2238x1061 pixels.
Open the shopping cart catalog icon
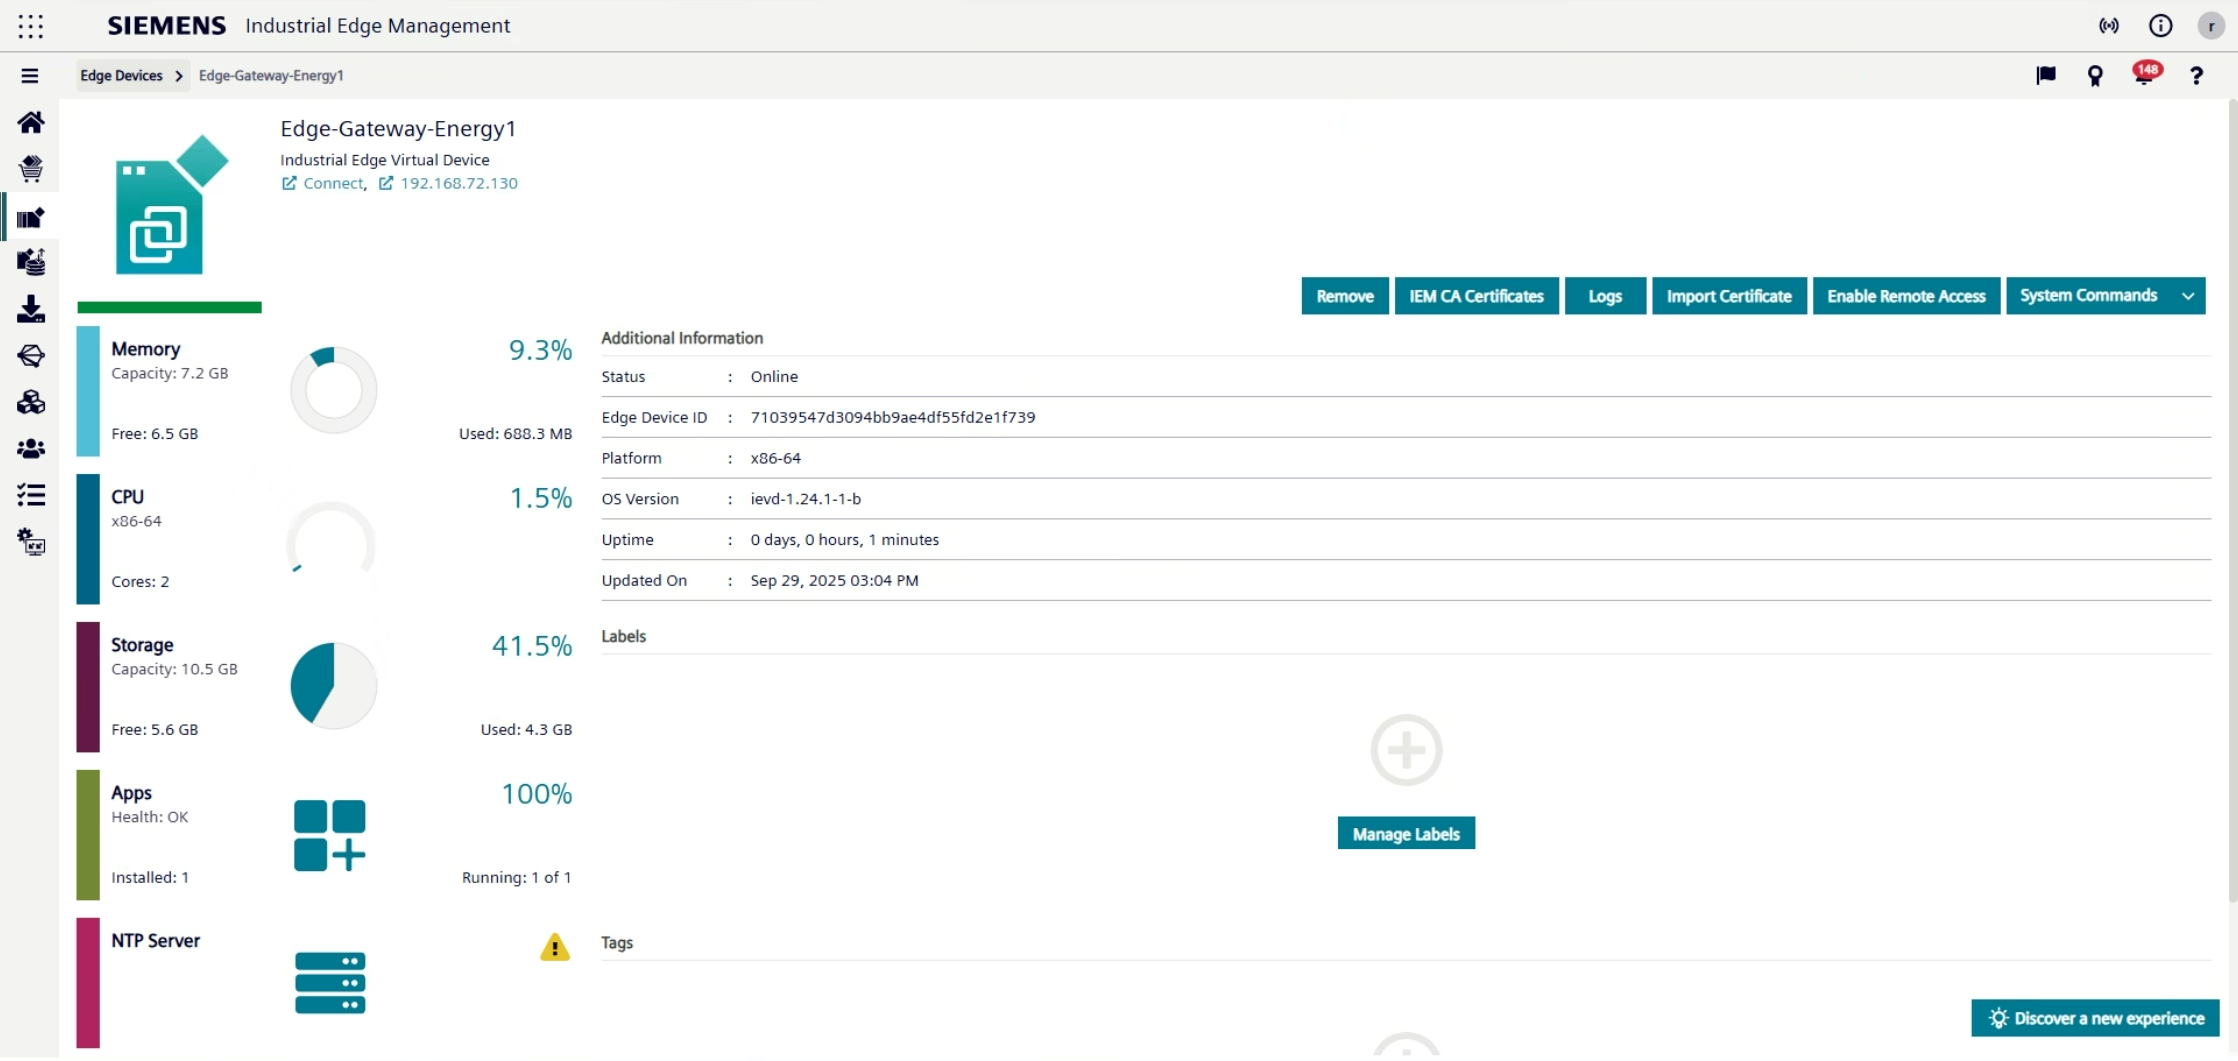coord(31,168)
